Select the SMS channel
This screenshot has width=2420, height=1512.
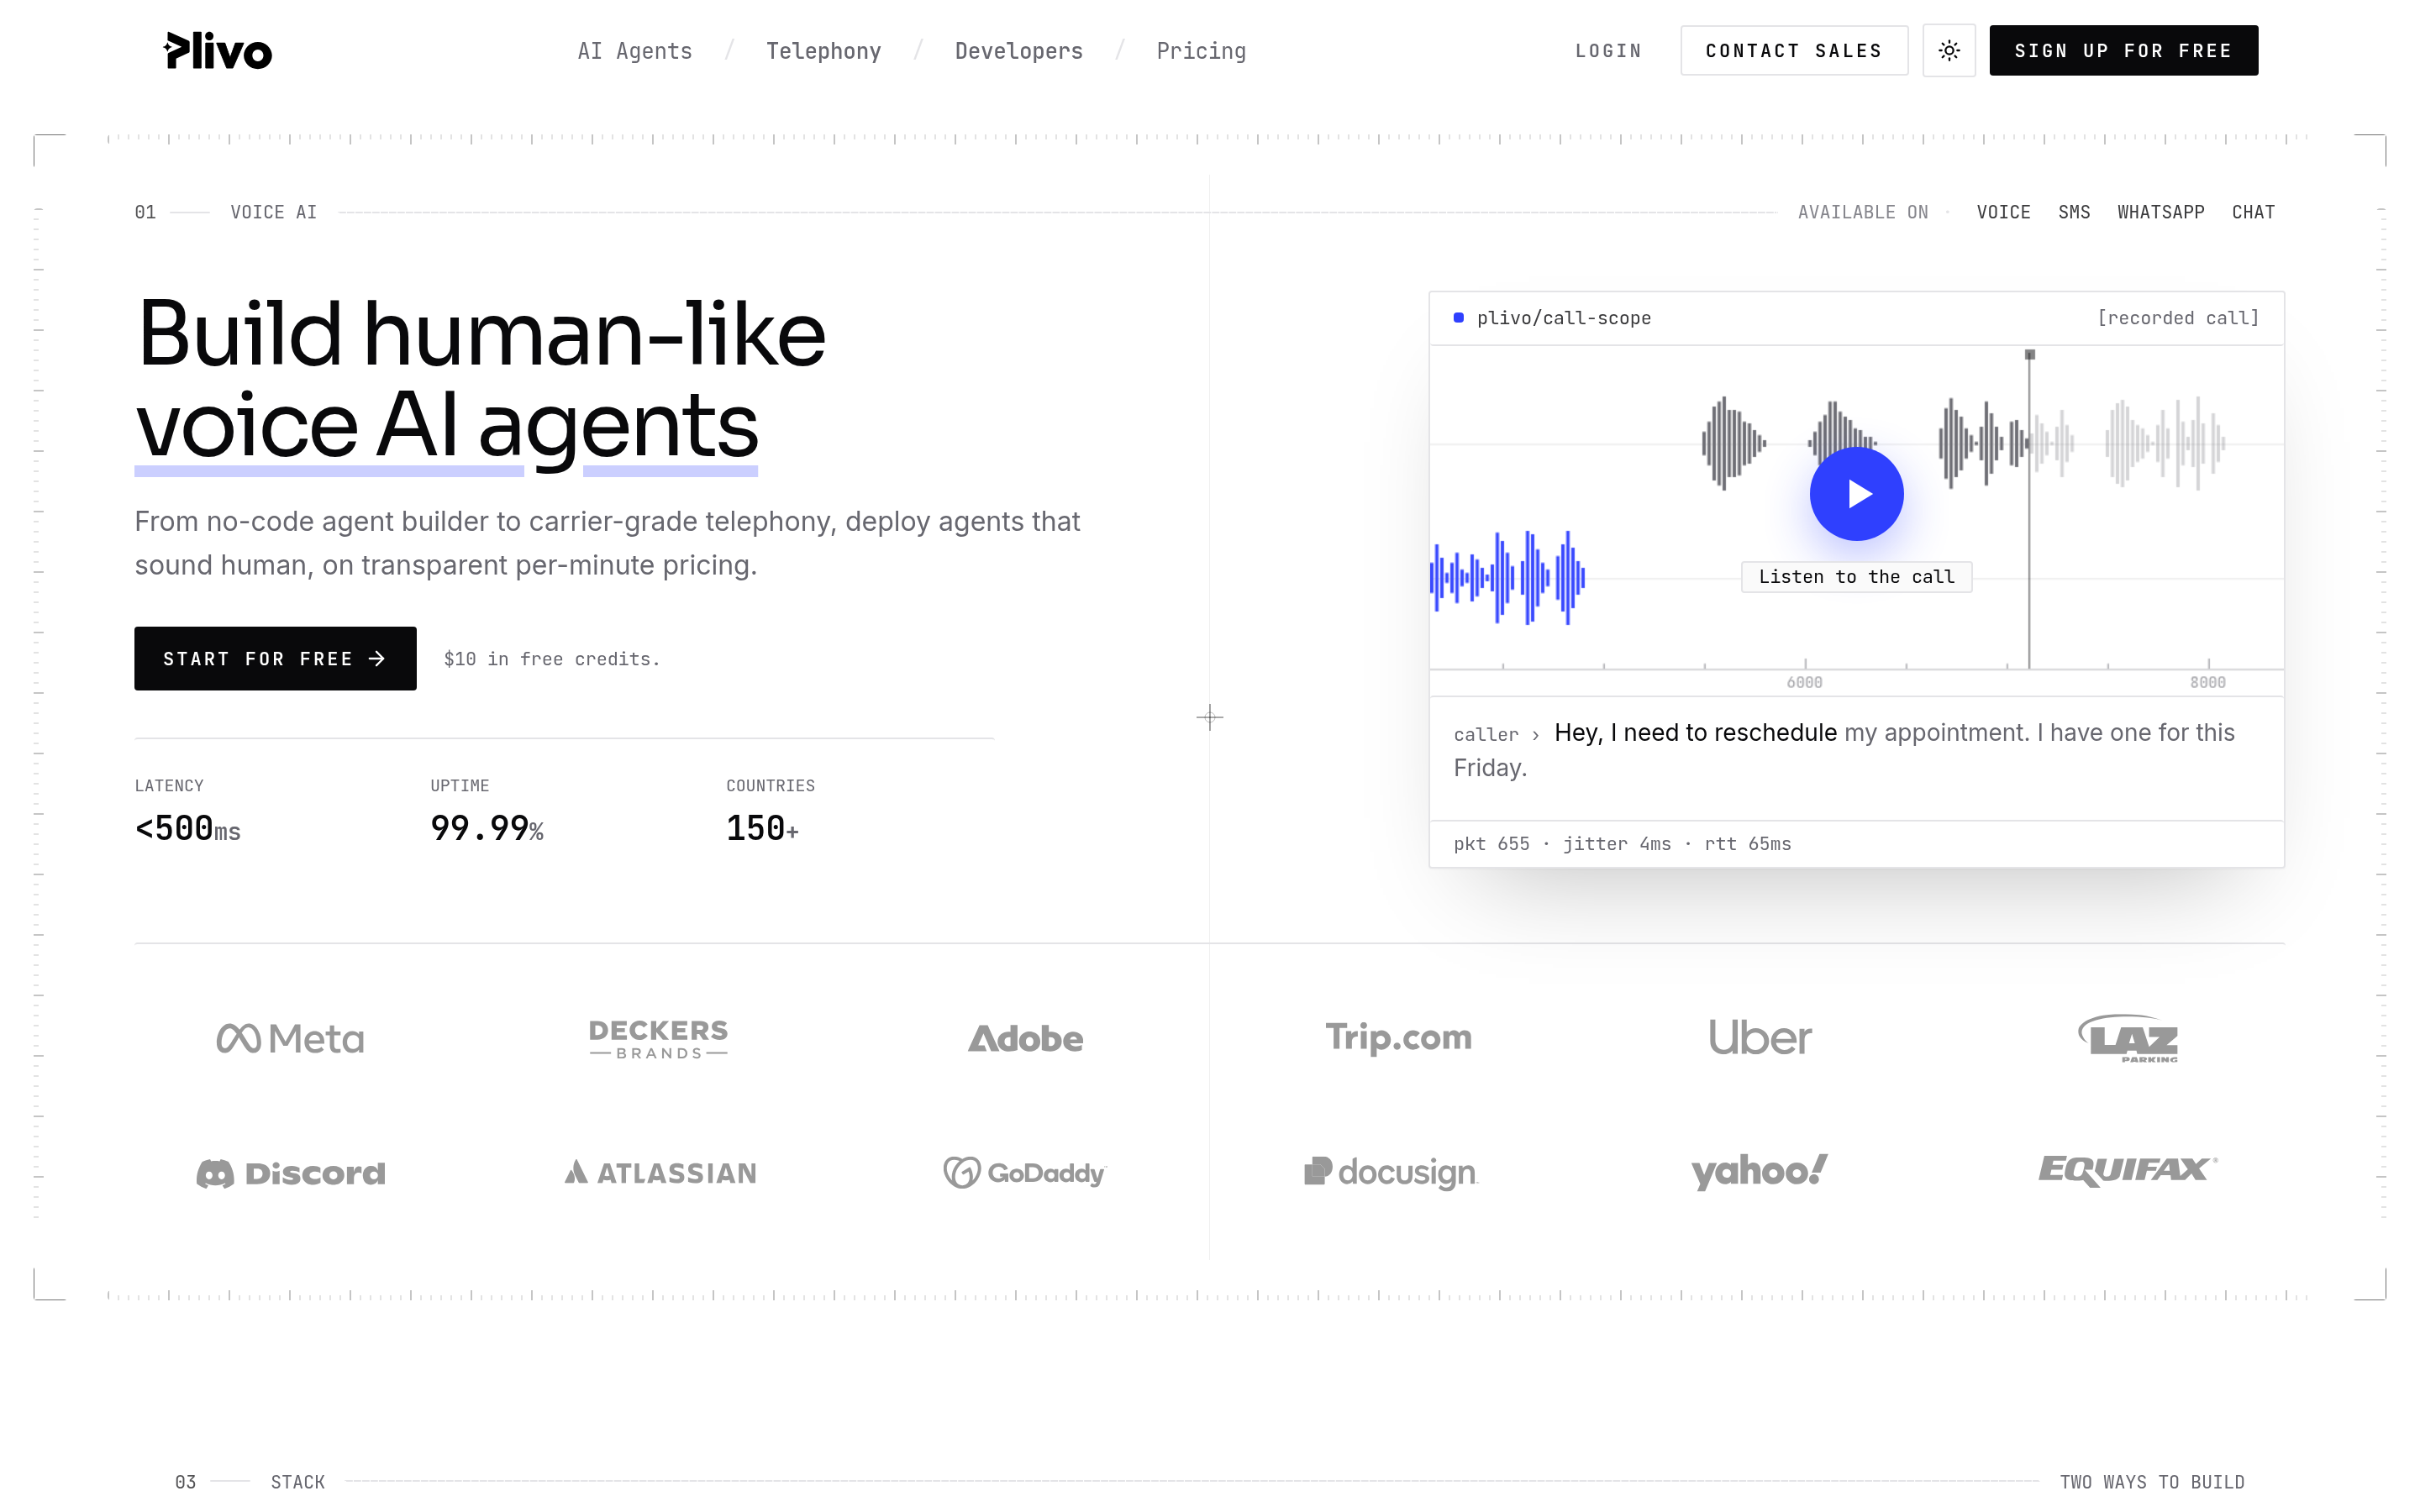(2074, 212)
